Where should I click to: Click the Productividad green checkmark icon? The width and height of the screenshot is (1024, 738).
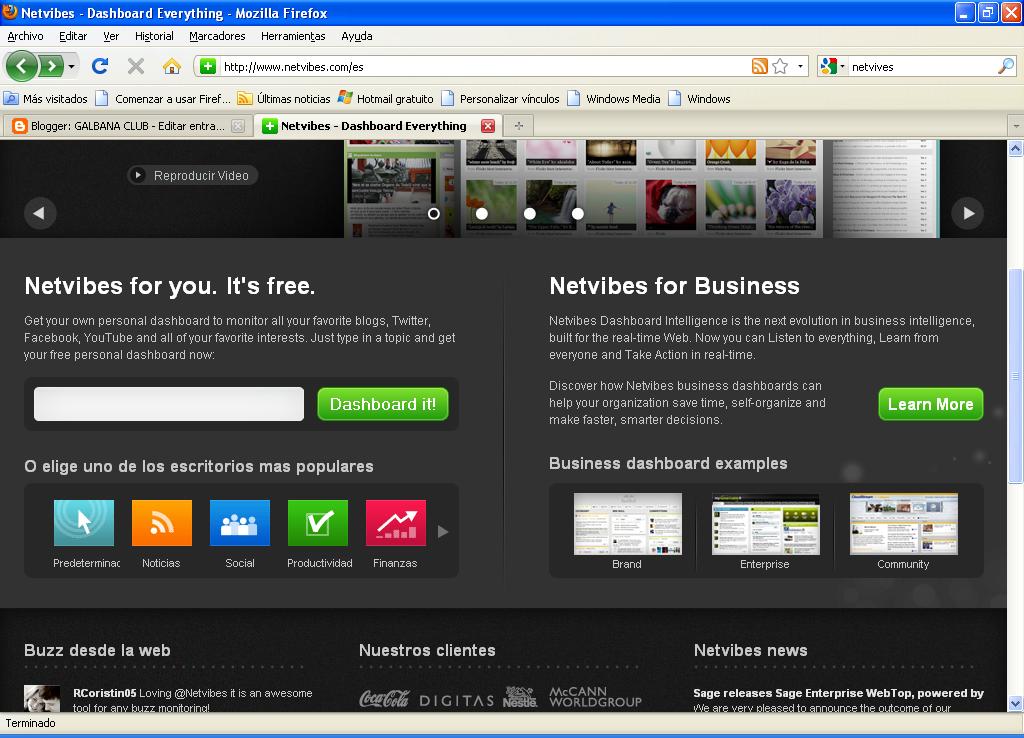317,522
